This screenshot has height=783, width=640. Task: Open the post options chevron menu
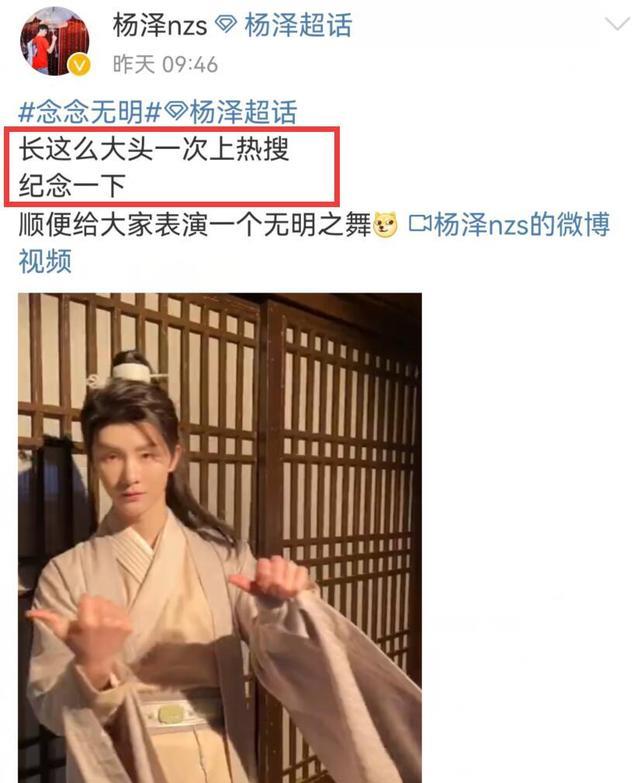618,23
